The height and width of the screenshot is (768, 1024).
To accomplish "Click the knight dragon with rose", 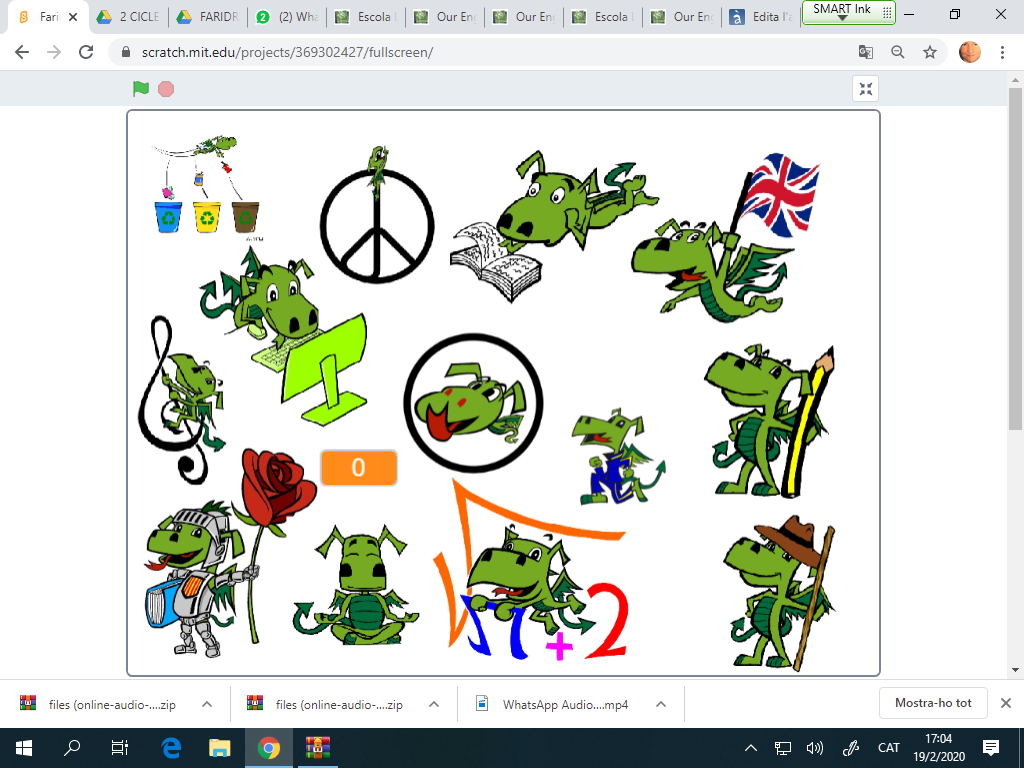I will pyautogui.click(x=195, y=575).
